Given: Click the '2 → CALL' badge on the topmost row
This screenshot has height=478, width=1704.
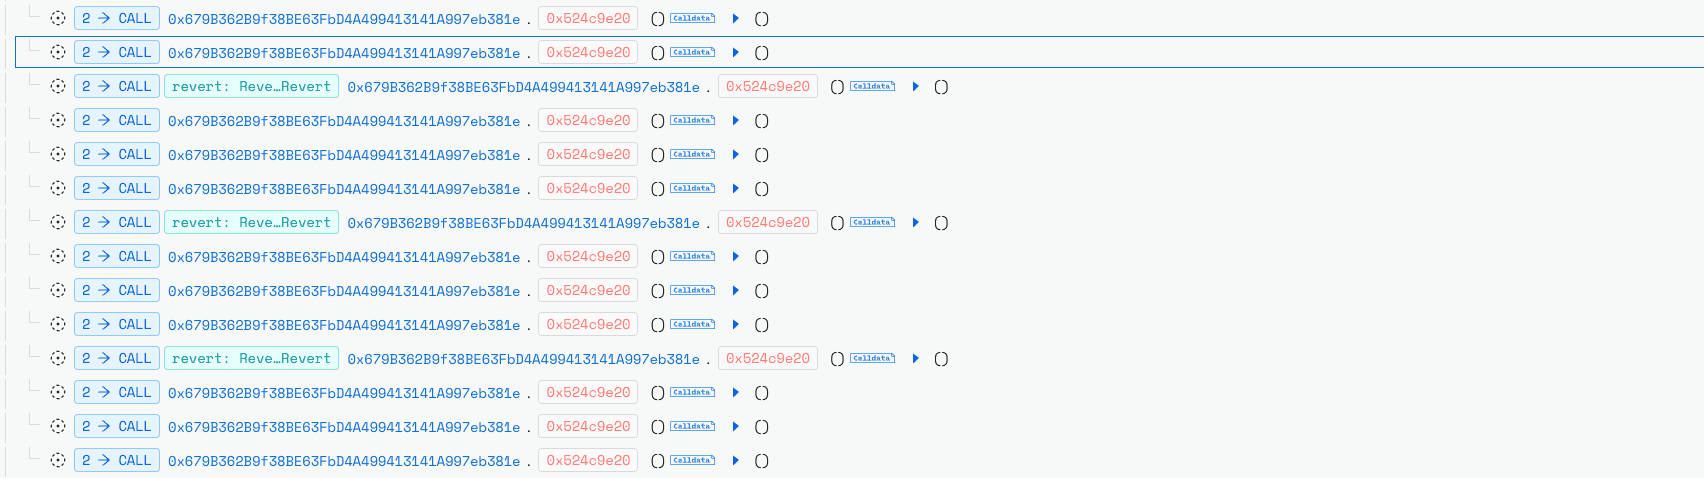Looking at the screenshot, I should (x=116, y=18).
